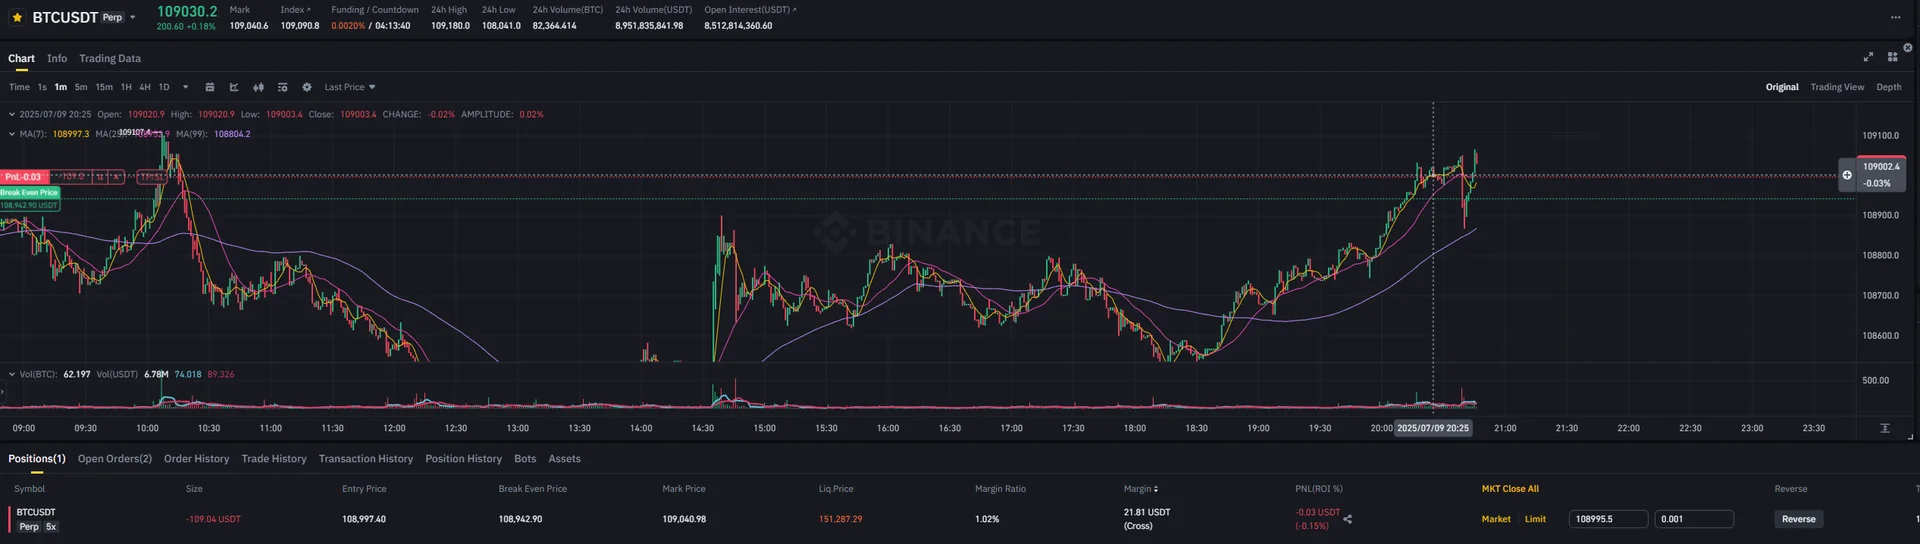Sort by the Margin column arrows
The image size is (1920, 544).
[x=1156, y=489]
